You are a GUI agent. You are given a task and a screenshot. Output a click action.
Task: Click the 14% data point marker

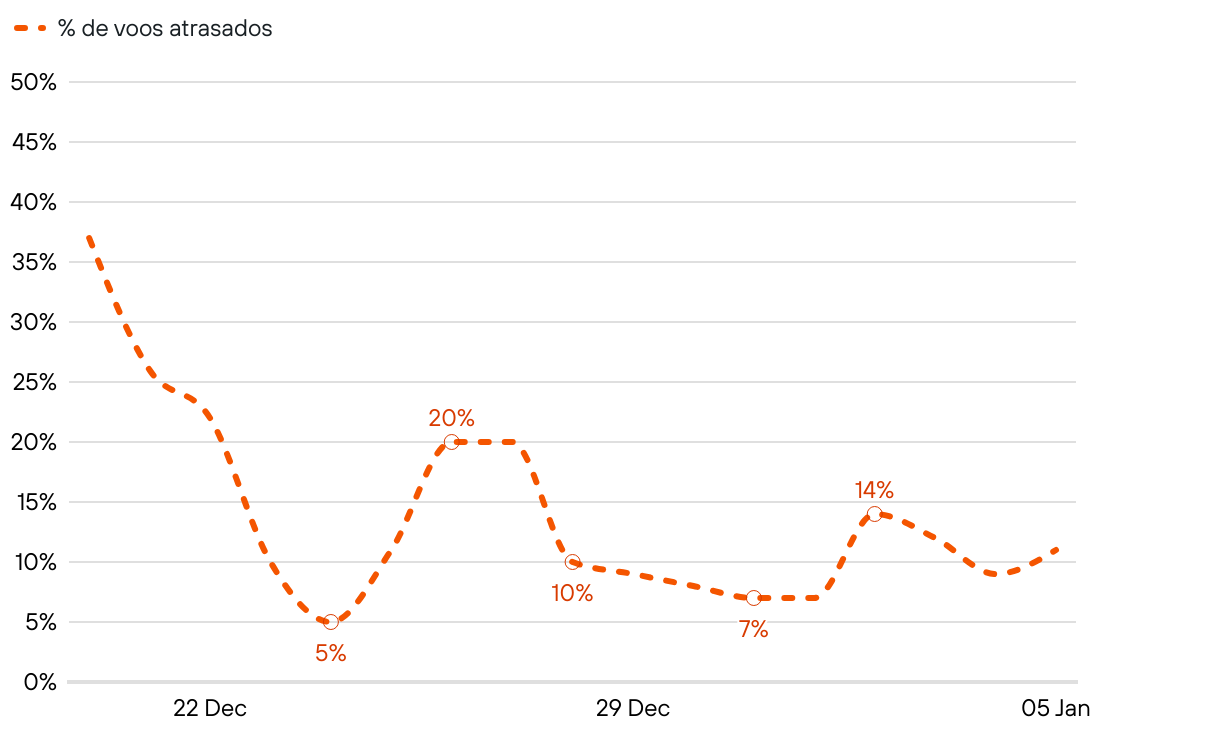point(874,514)
